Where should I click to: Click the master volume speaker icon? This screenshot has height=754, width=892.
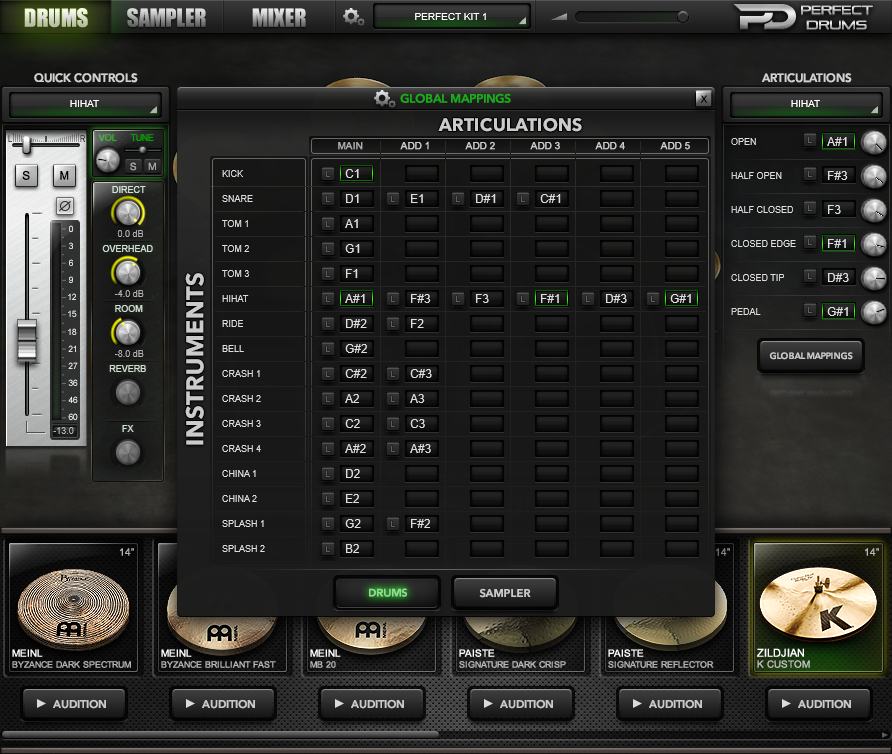[x=560, y=17]
